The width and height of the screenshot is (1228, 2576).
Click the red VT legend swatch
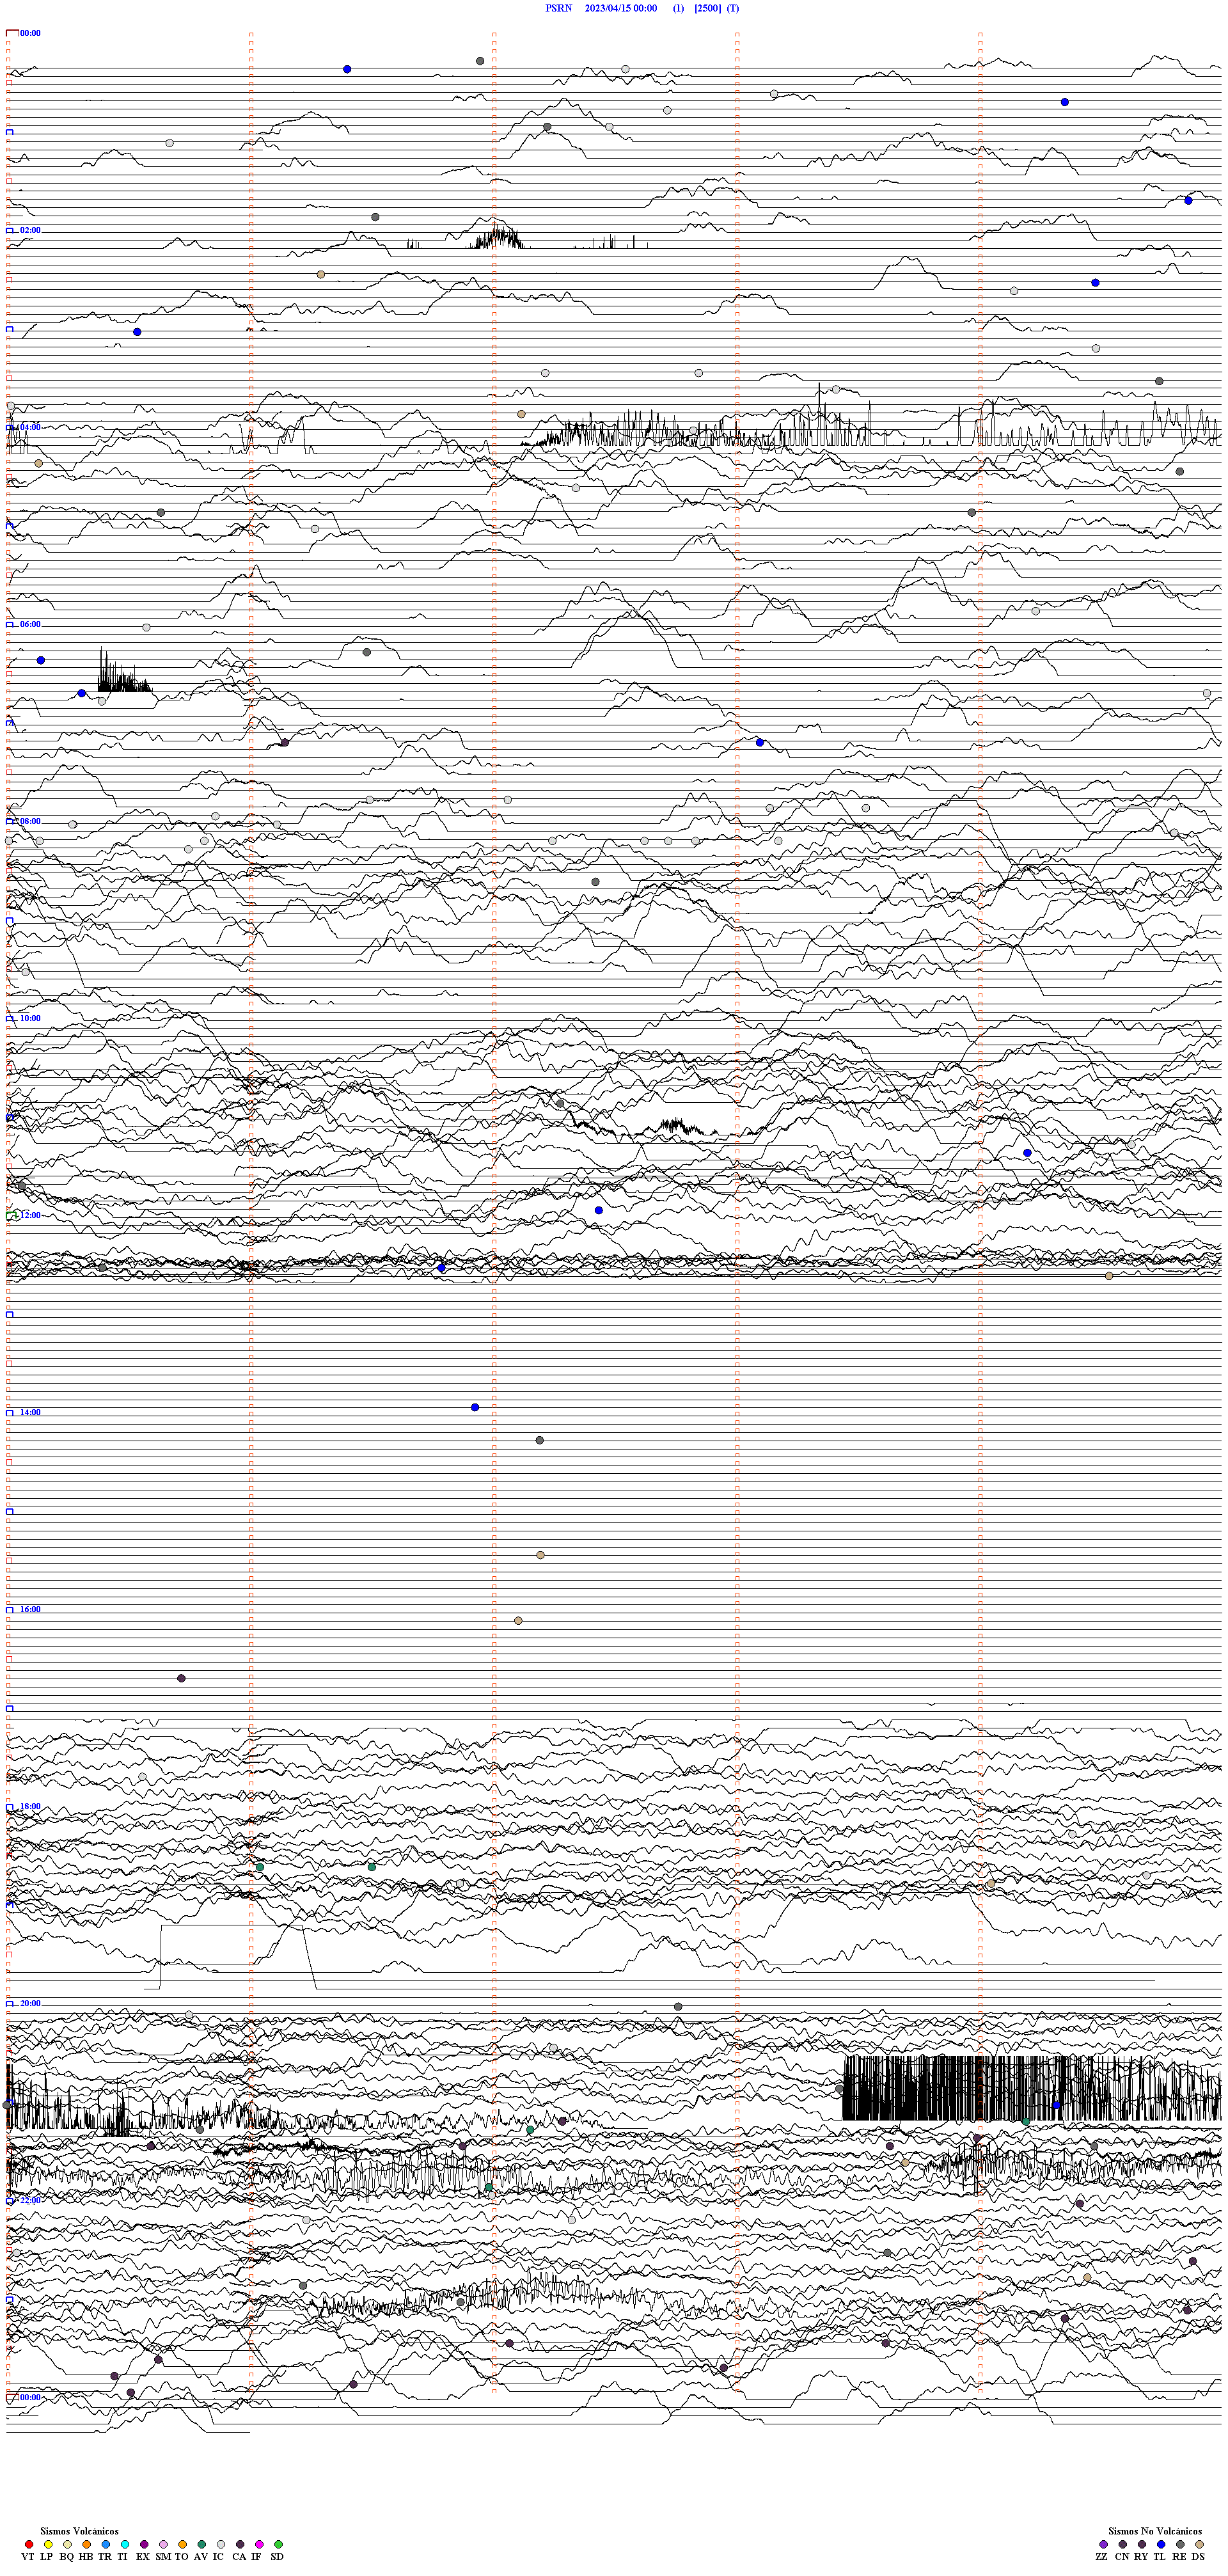click(x=28, y=2544)
